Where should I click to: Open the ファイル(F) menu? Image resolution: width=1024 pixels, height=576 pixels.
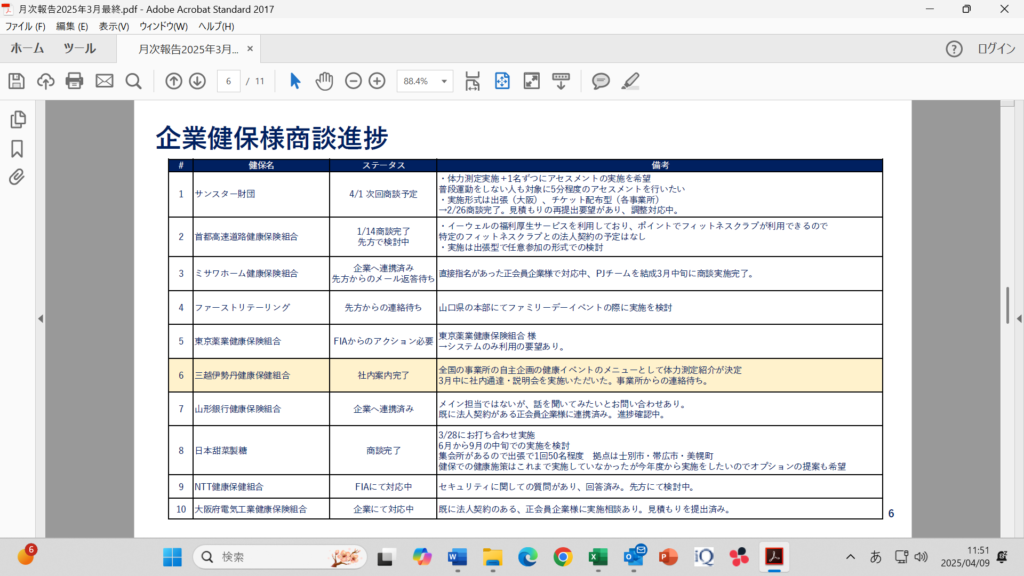coord(25,27)
